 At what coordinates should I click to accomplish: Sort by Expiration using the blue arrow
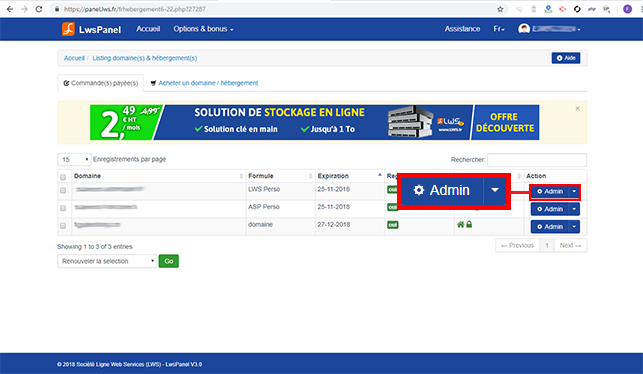point(380,175)
